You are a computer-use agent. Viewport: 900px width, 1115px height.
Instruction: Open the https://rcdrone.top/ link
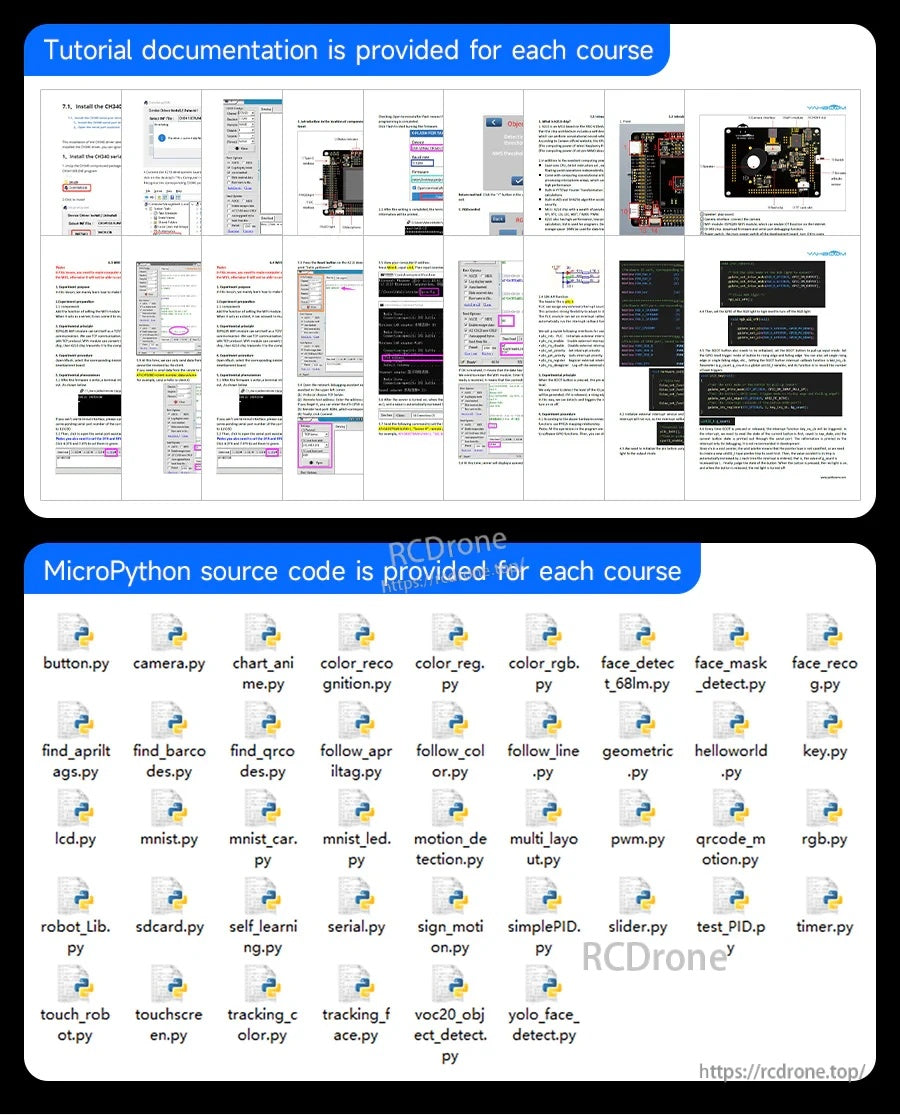pos(781,1071)
